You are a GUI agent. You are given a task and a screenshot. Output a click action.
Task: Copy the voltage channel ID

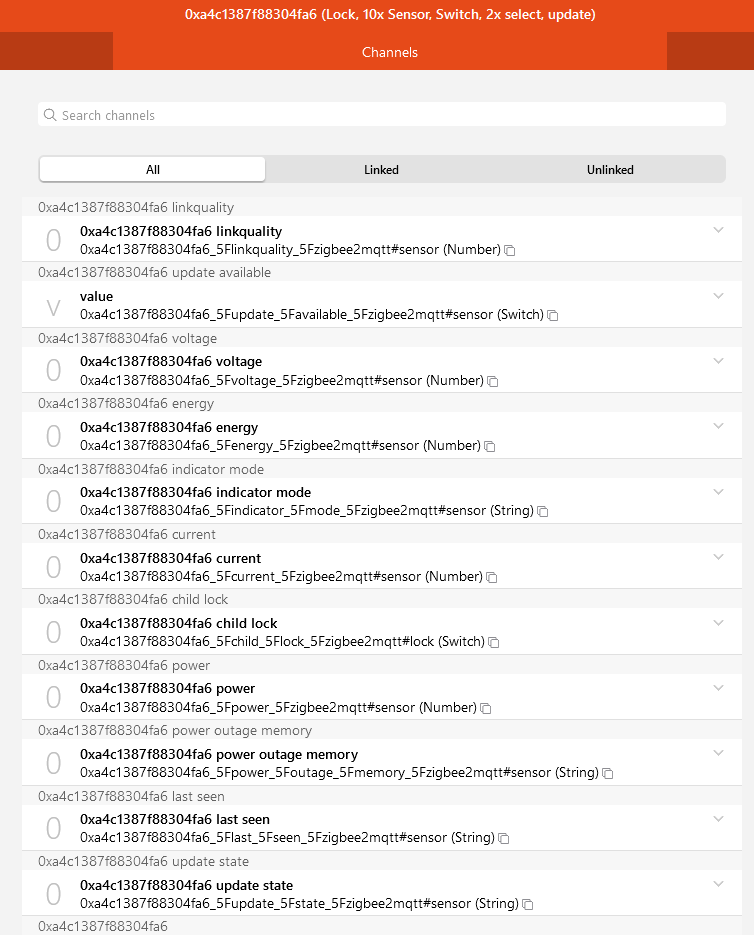(x=491, y=381)
